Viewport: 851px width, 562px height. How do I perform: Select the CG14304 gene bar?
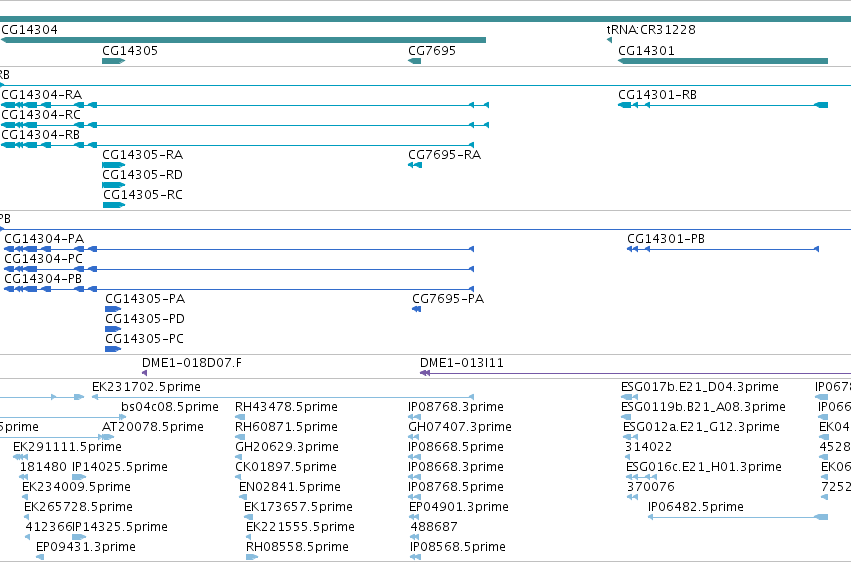pyautogui.click(x=243, y=40)
